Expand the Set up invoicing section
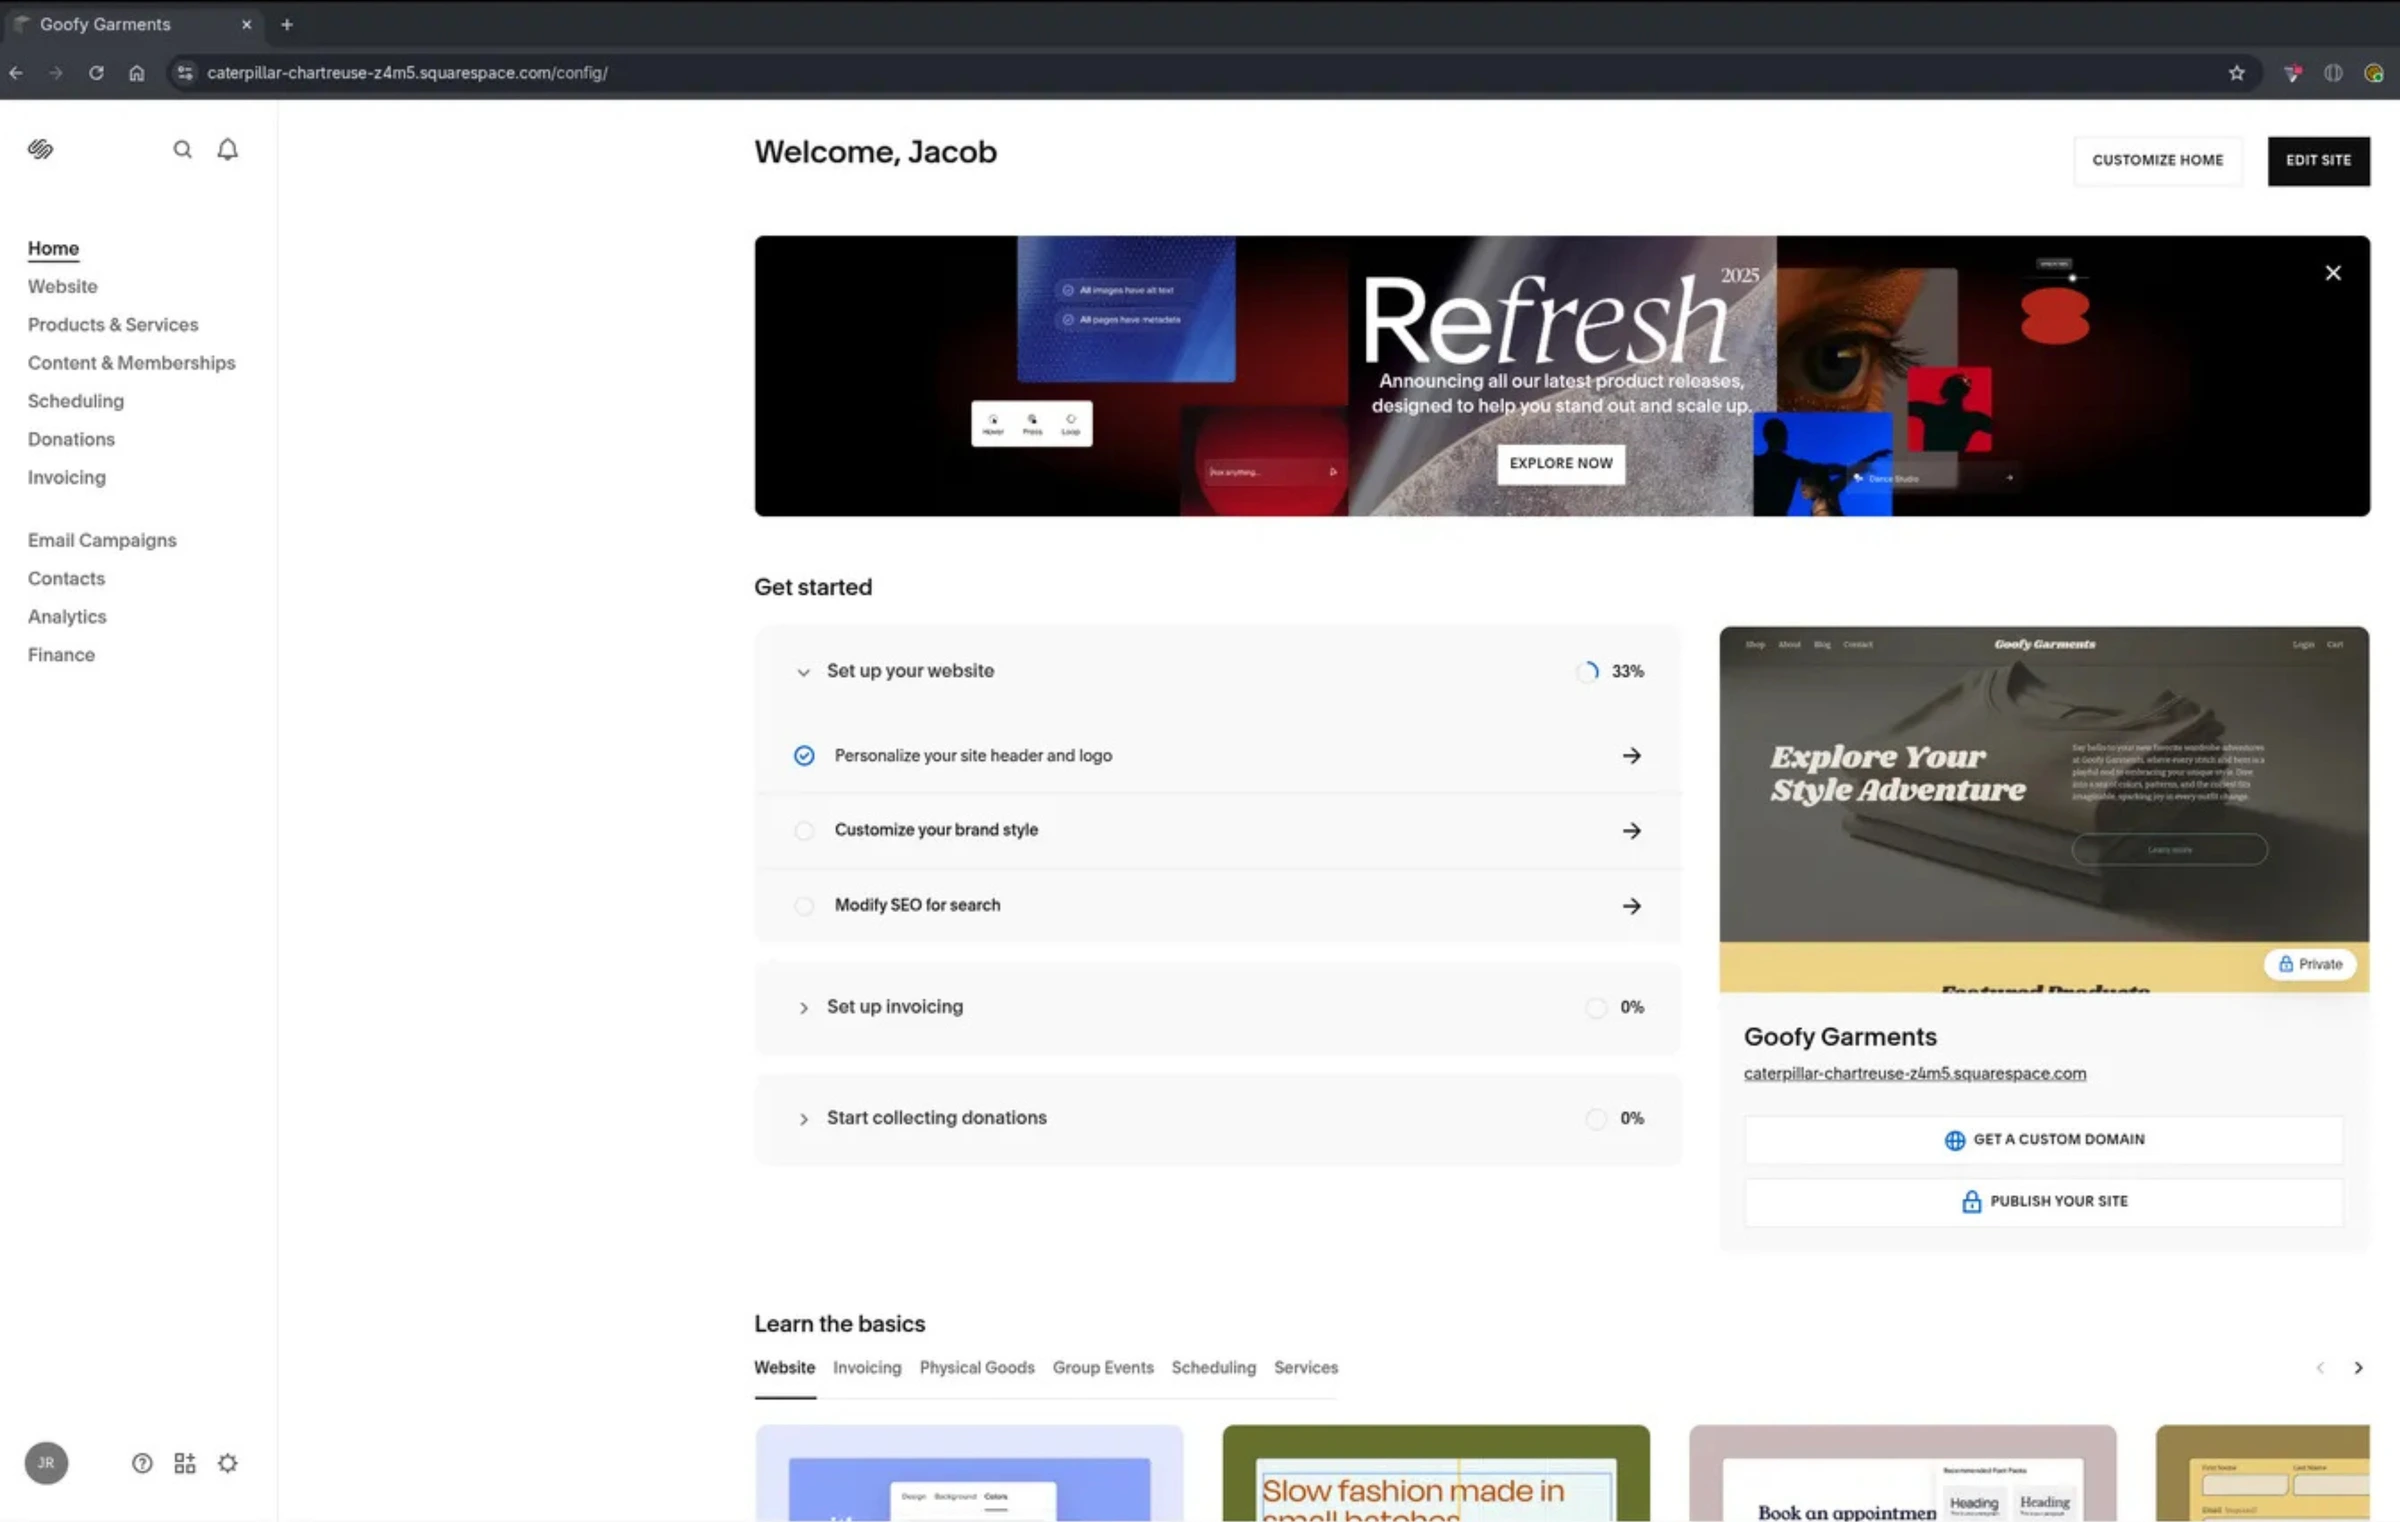The image size is (2400, 1522). click(804, 1008)
